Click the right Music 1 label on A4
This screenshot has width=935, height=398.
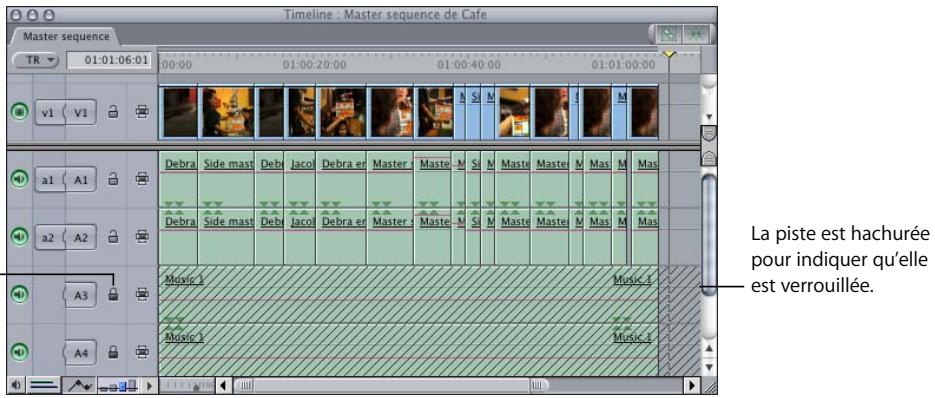pyautogui.click(x=633, y=337)
